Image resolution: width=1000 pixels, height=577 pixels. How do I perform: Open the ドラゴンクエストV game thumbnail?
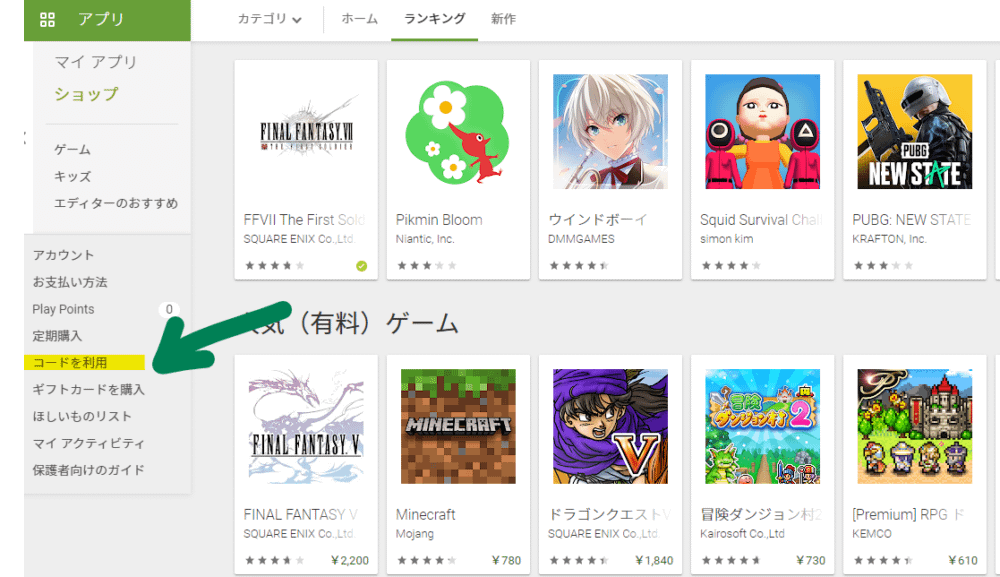(610, 426)
